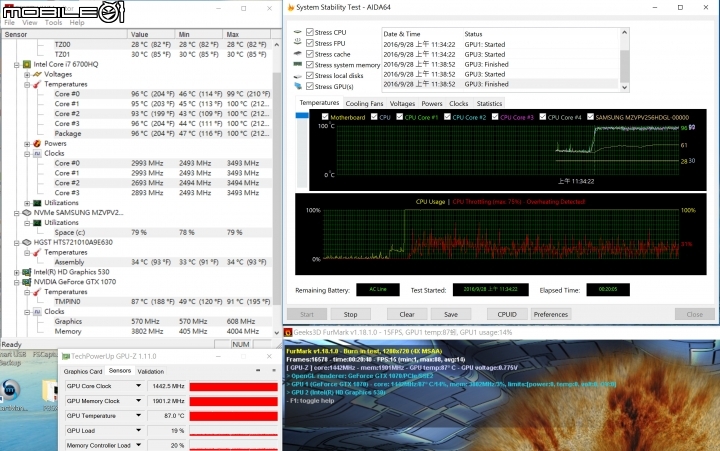Click the Elapsed Time display field
The image size is (720, 451).
point(608,289)
